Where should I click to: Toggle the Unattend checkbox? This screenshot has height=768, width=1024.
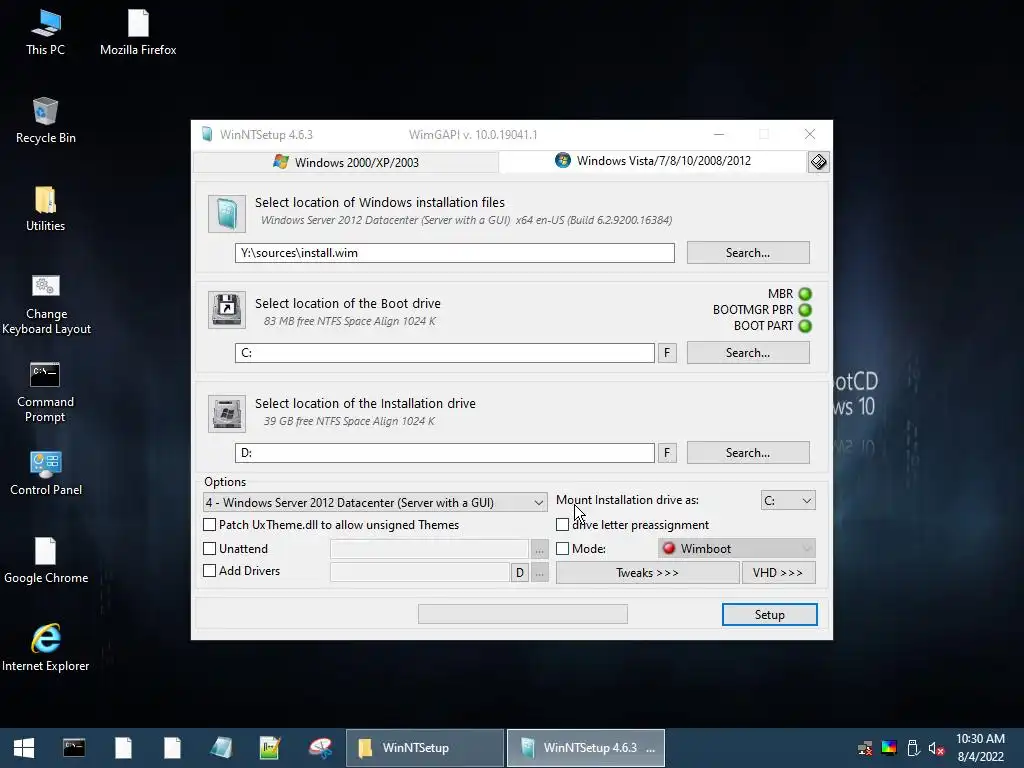point(210,549)
